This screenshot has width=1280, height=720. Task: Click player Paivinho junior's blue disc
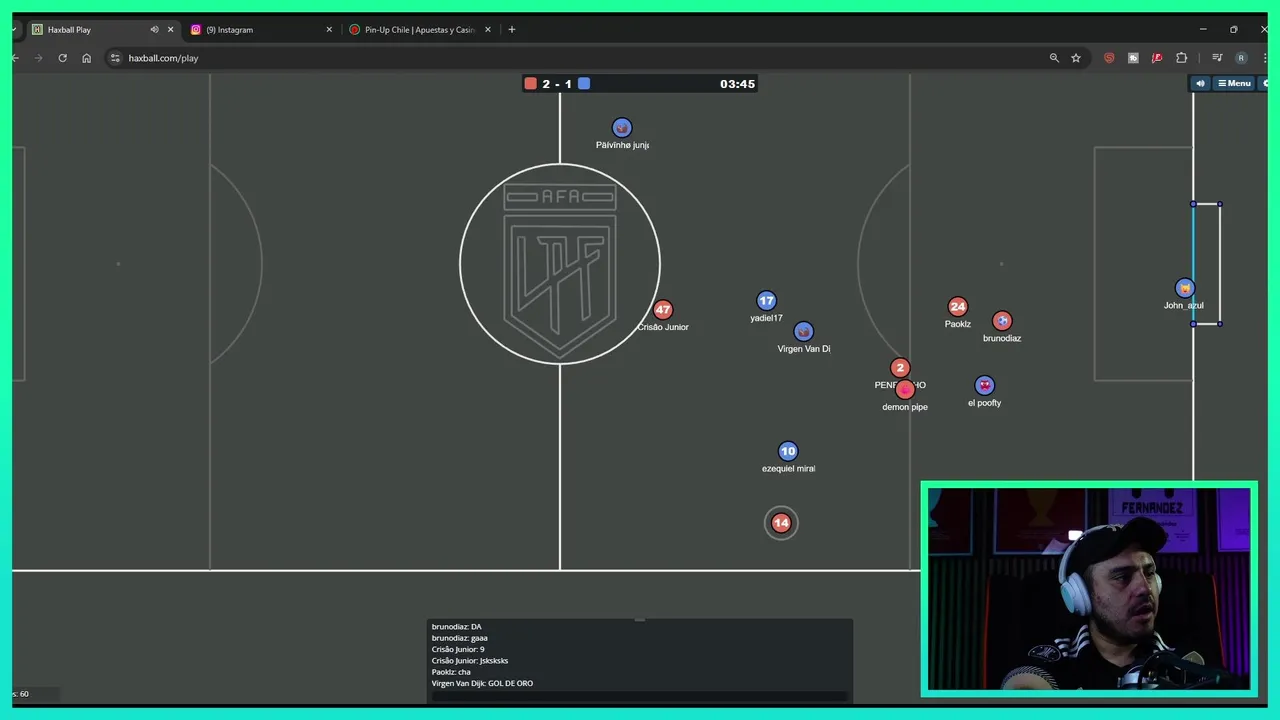[622, 128]
